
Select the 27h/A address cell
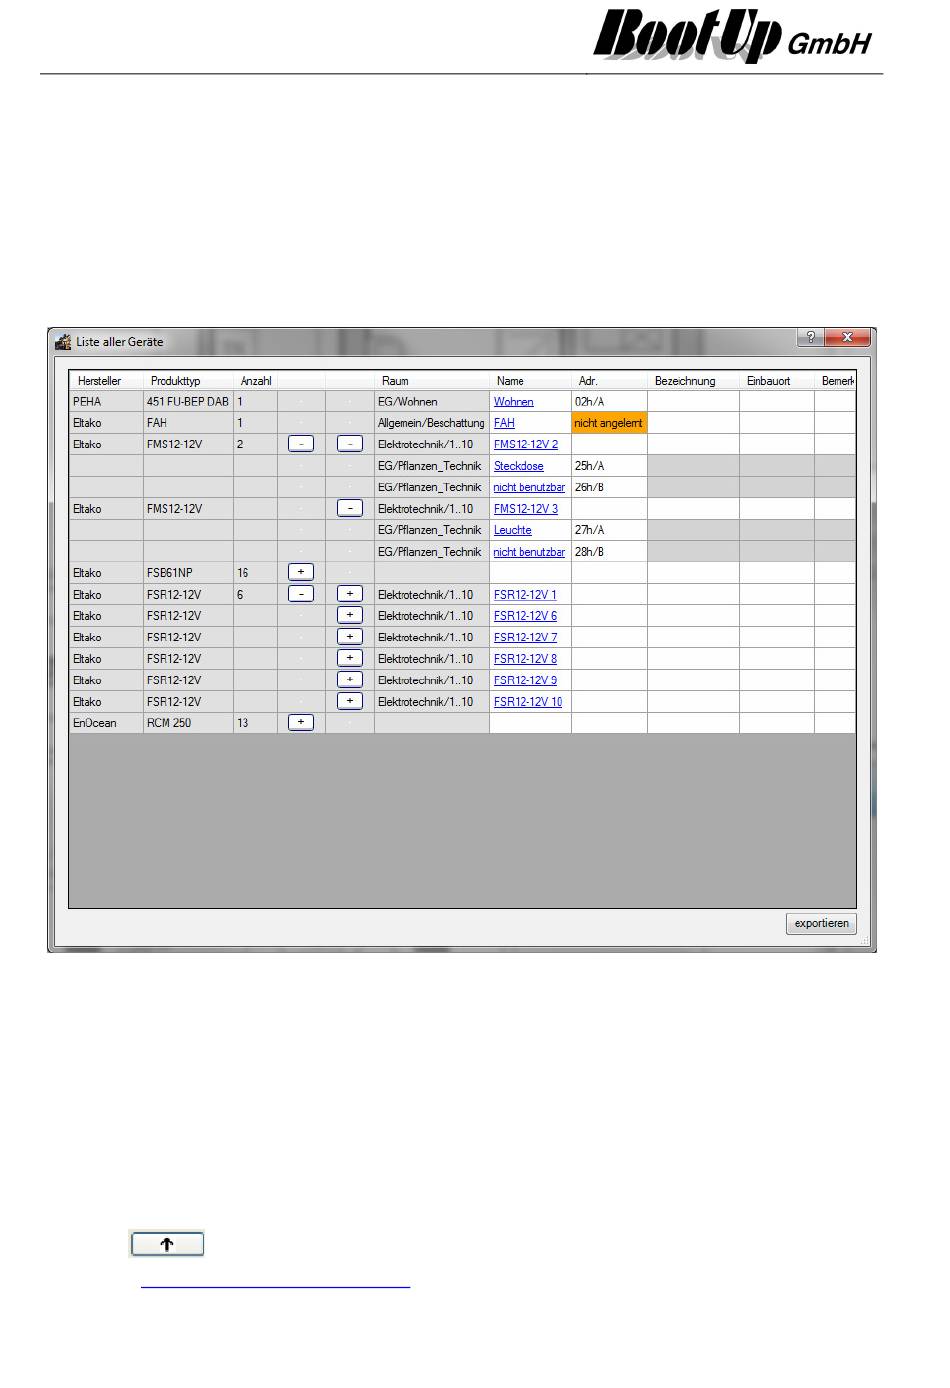609,530
